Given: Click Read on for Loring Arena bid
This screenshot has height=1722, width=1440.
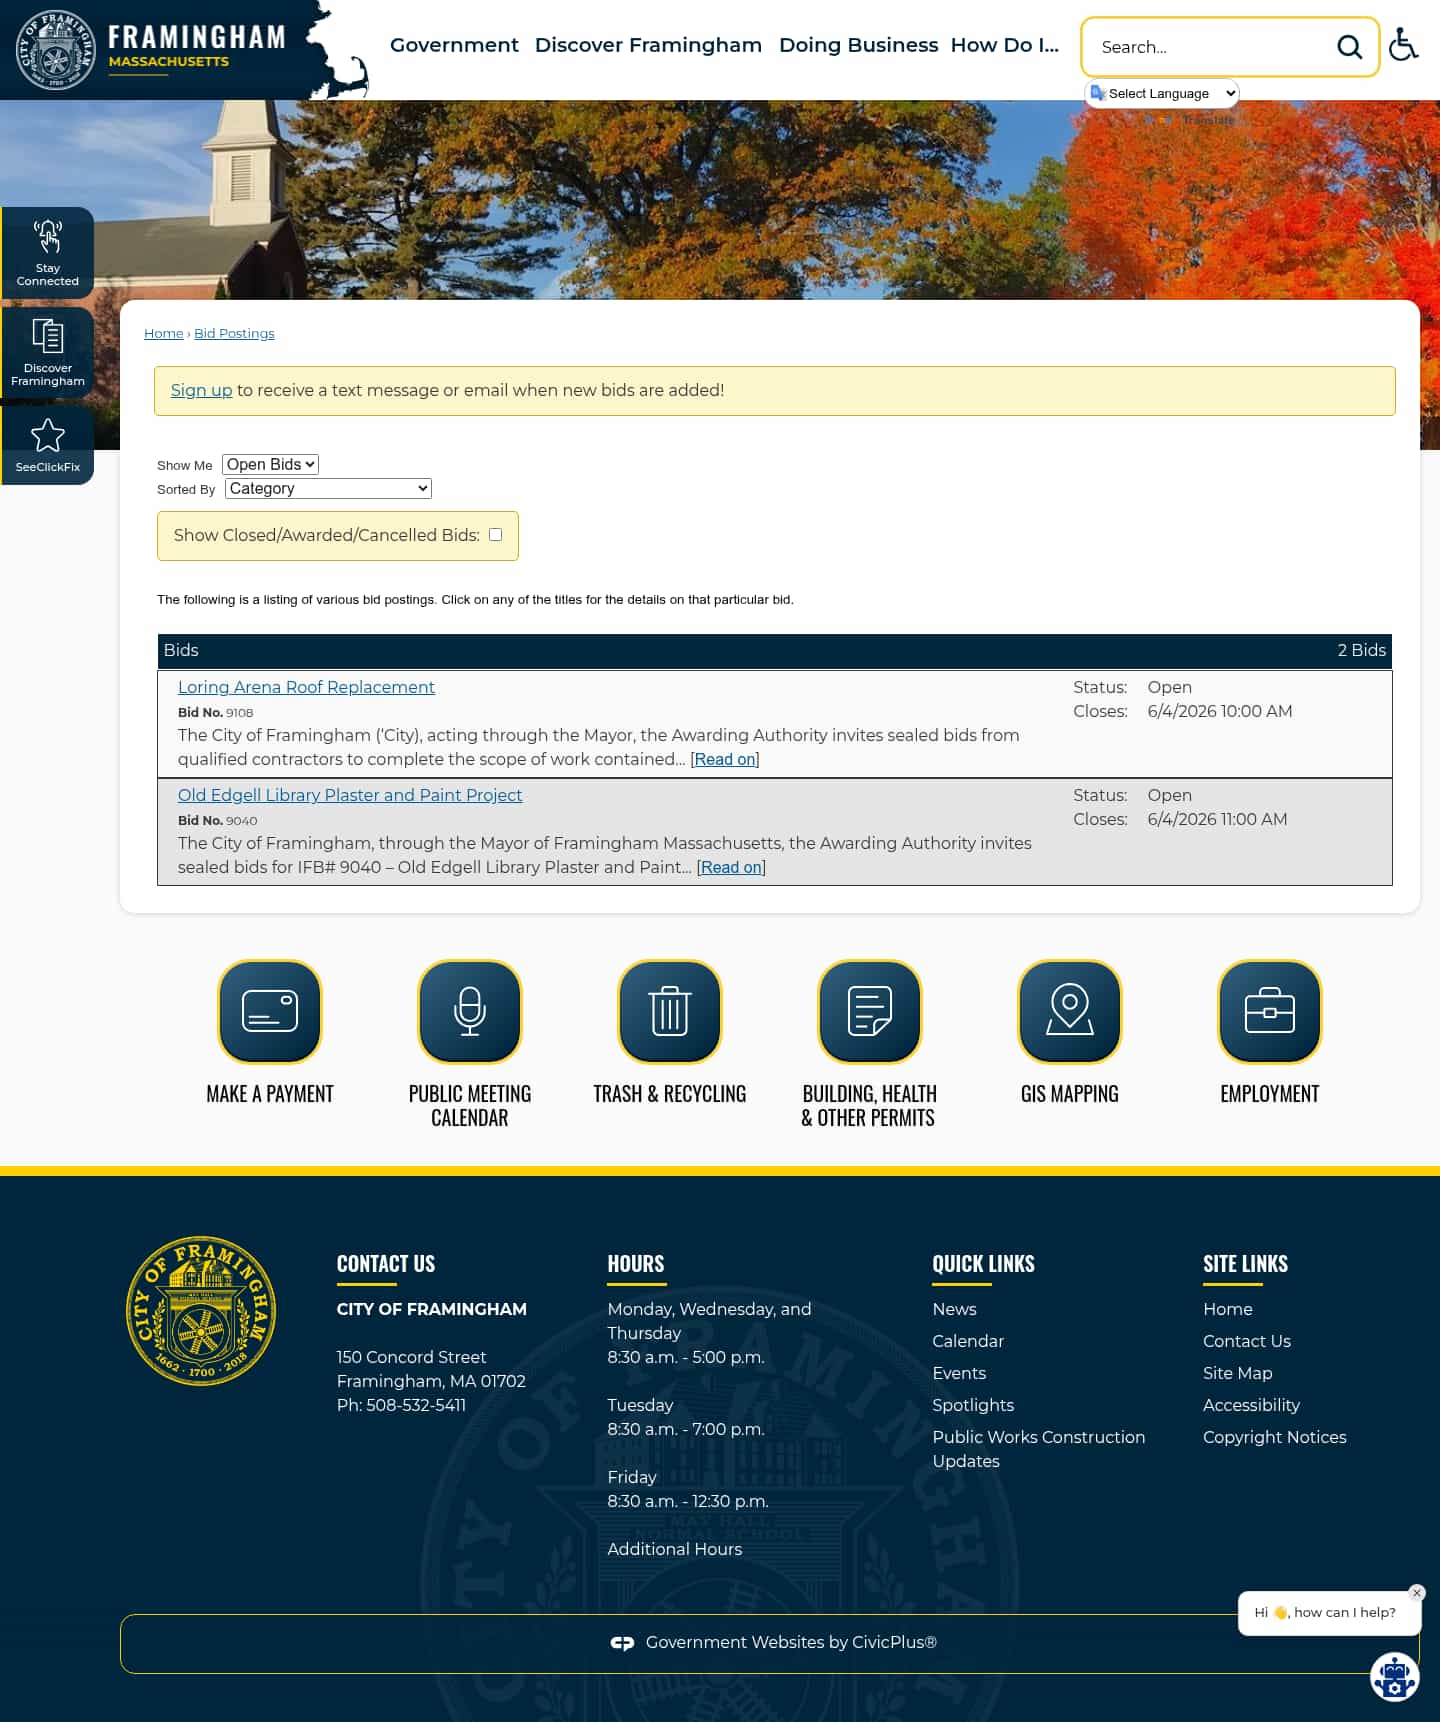Looking at the screenshot, I should tap(725, 759).
